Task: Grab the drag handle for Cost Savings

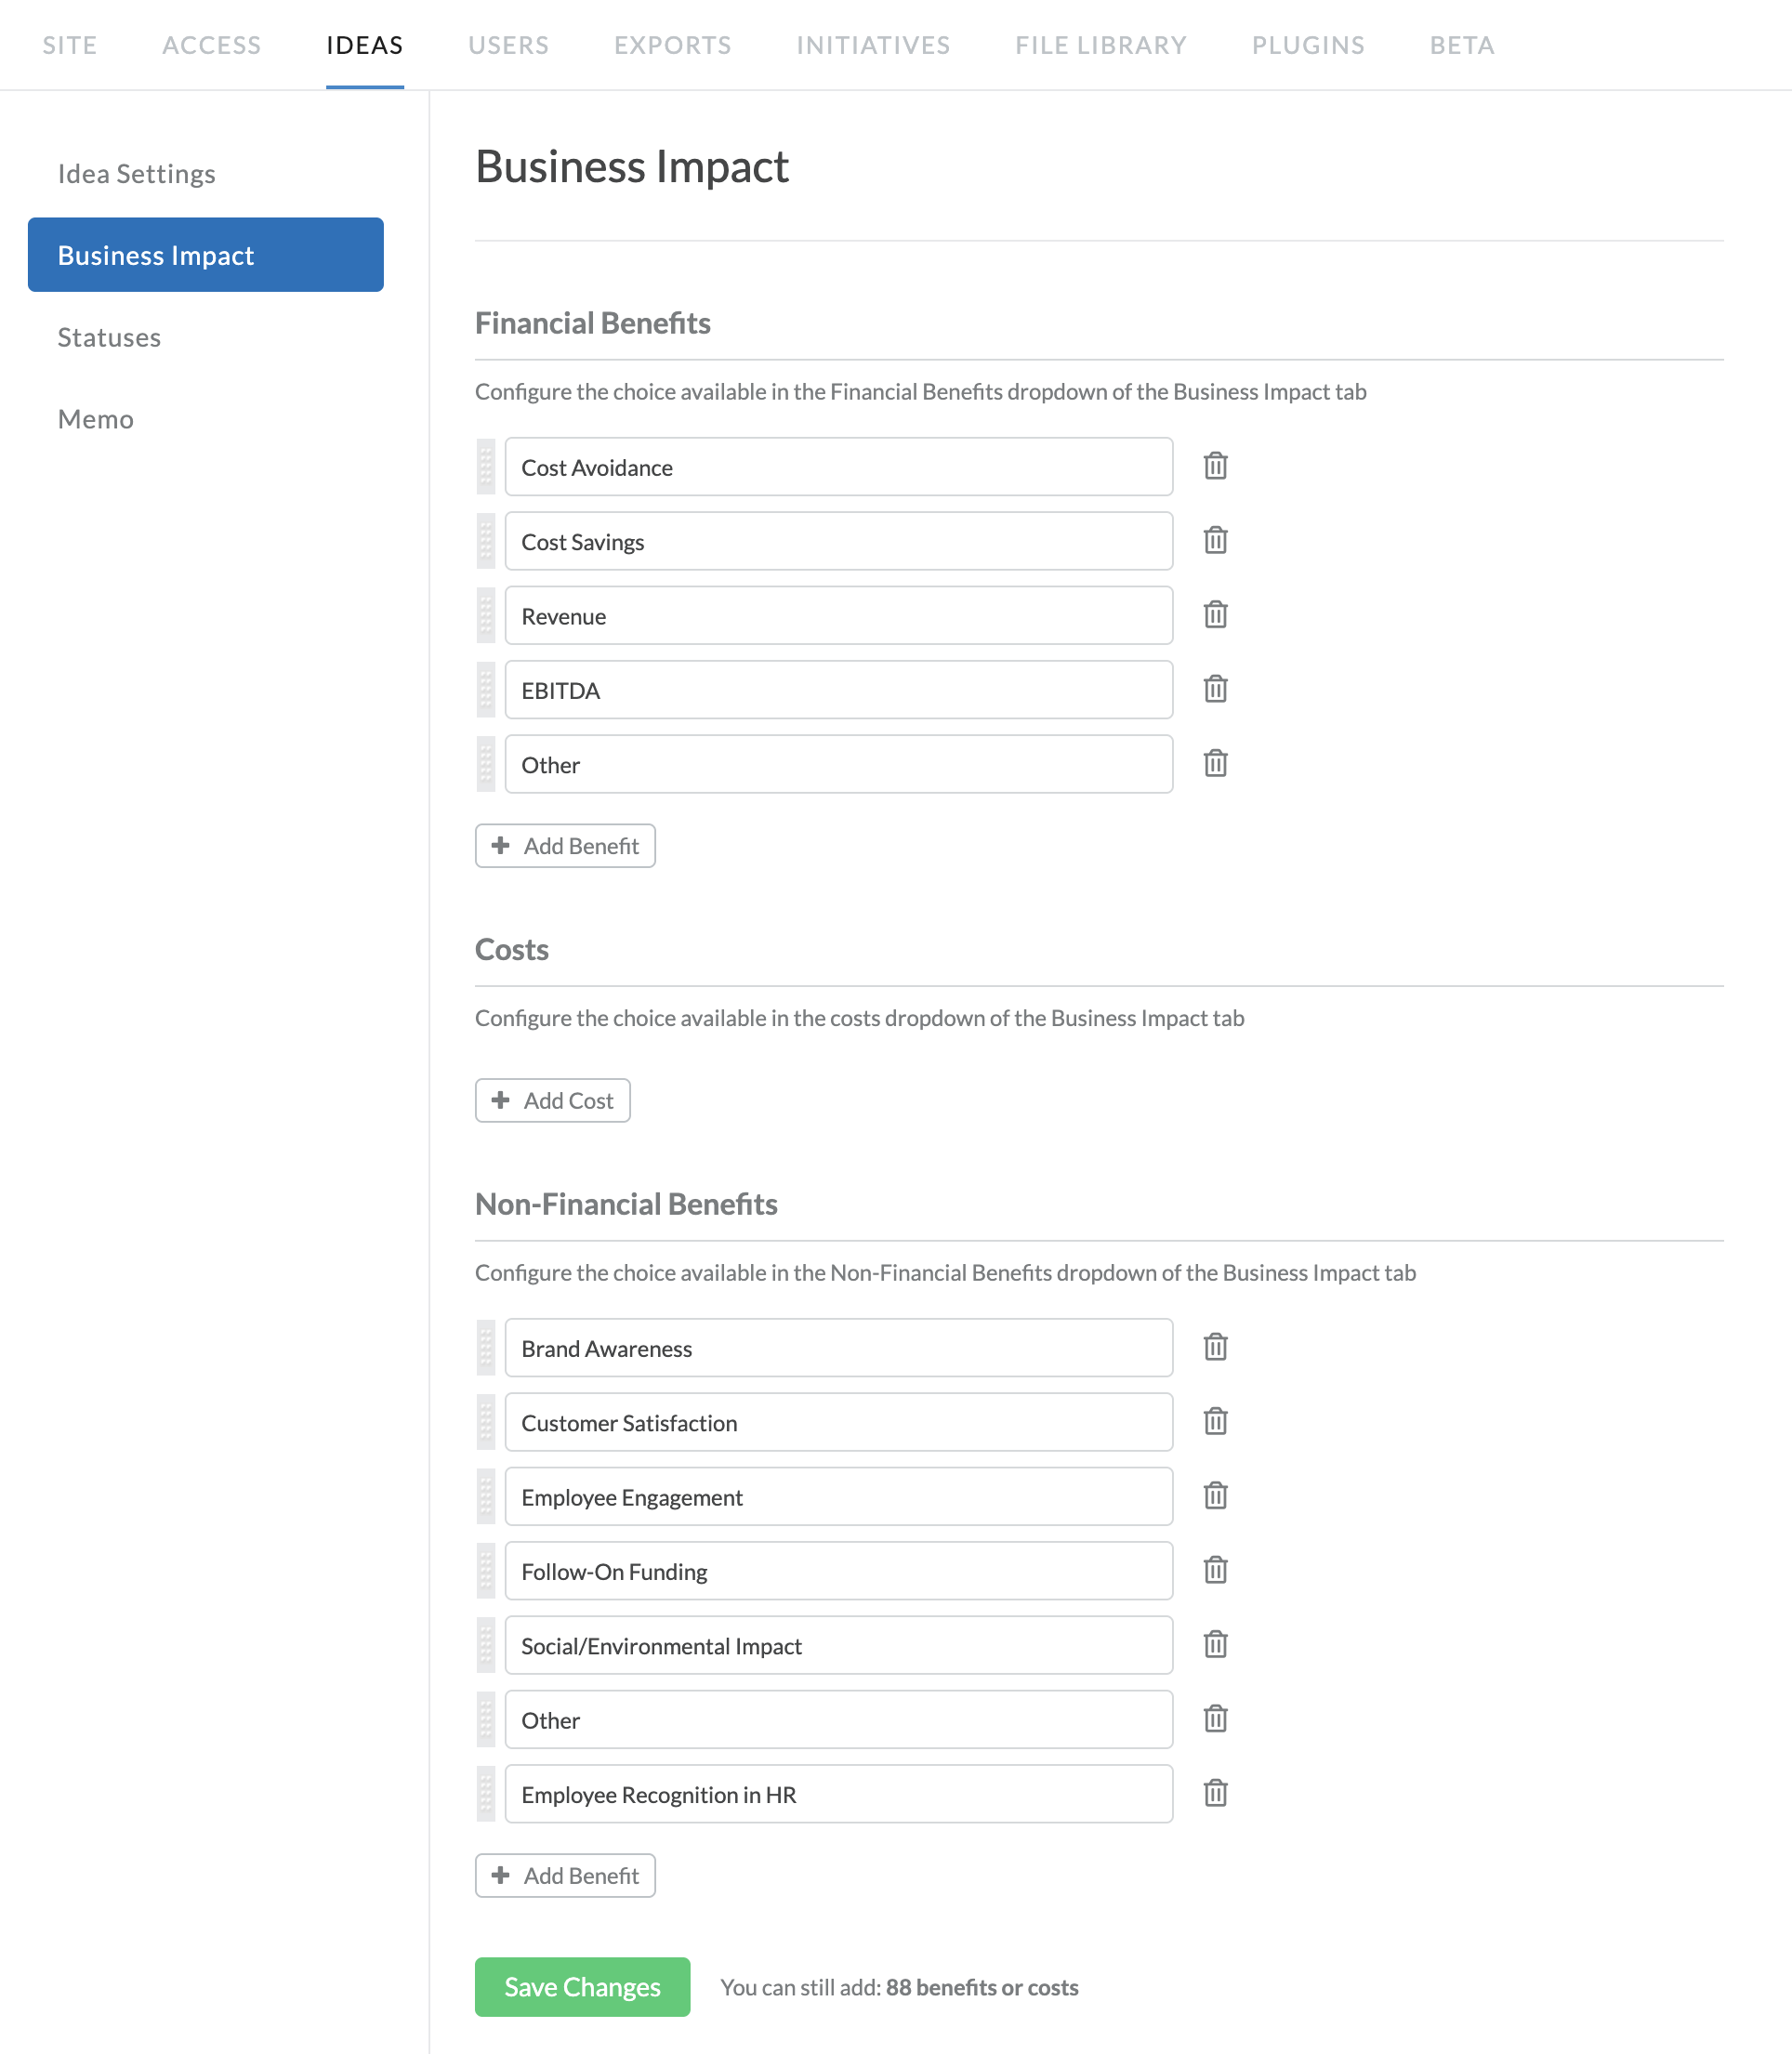Action: tap(486, 541)
